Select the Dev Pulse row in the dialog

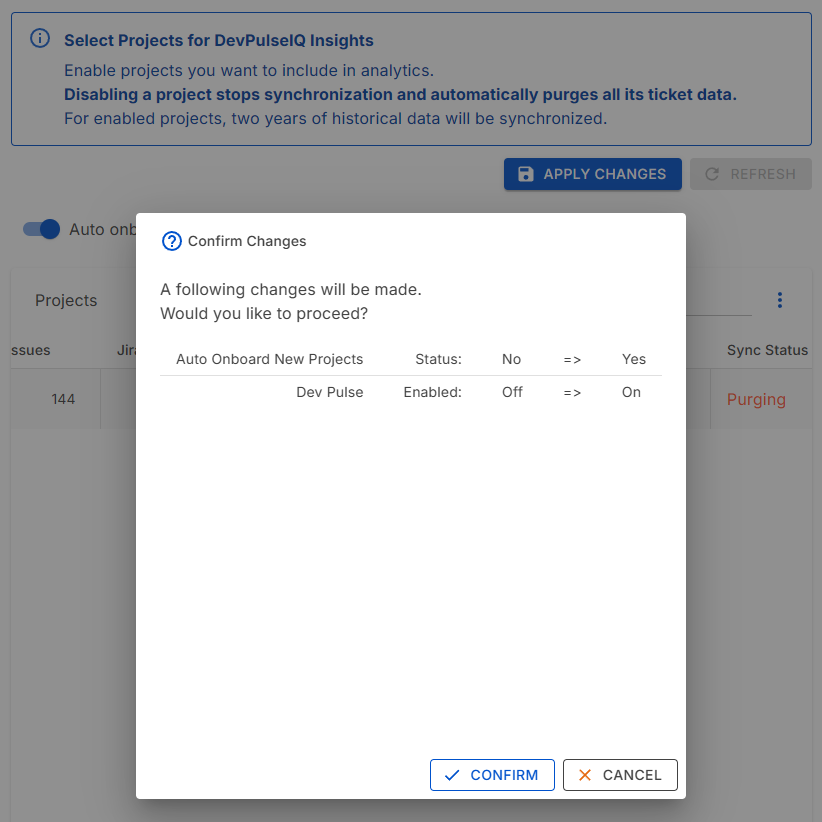click(x=410, y=392)
